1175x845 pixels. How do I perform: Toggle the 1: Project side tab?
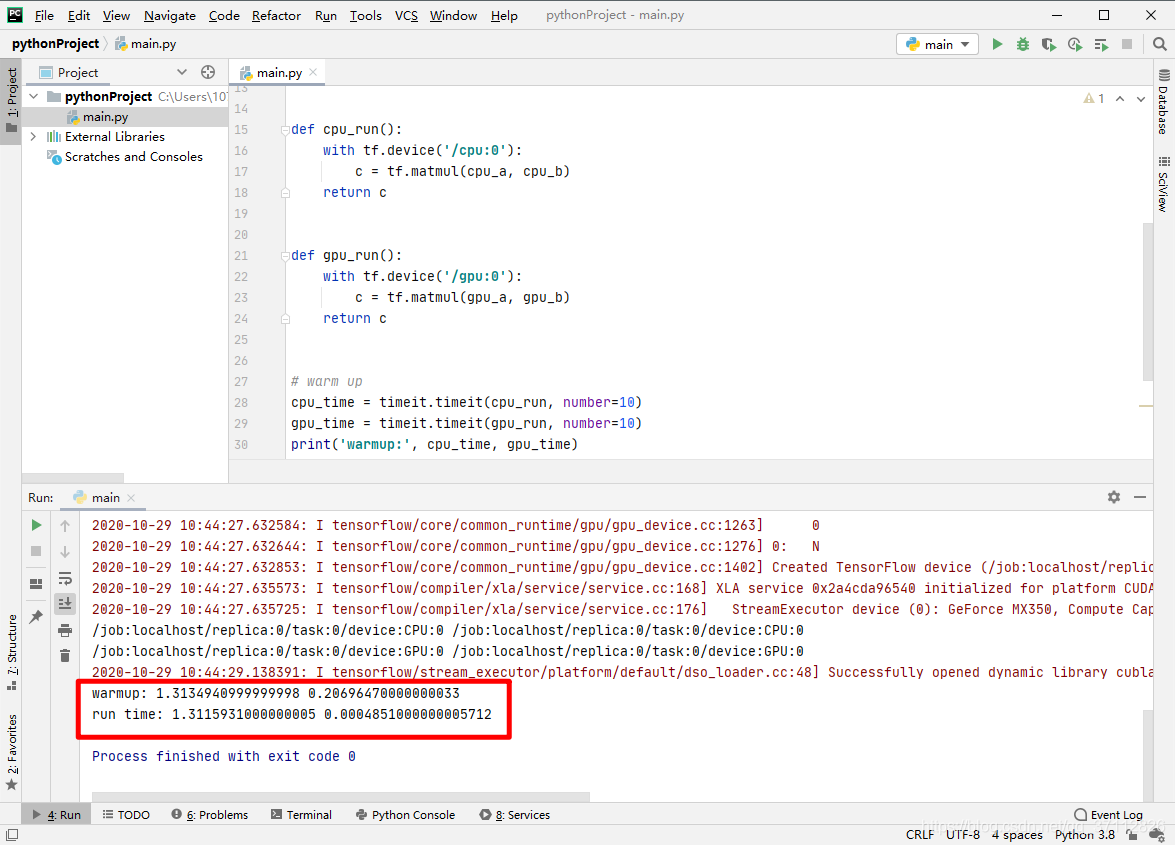(11, 100)
